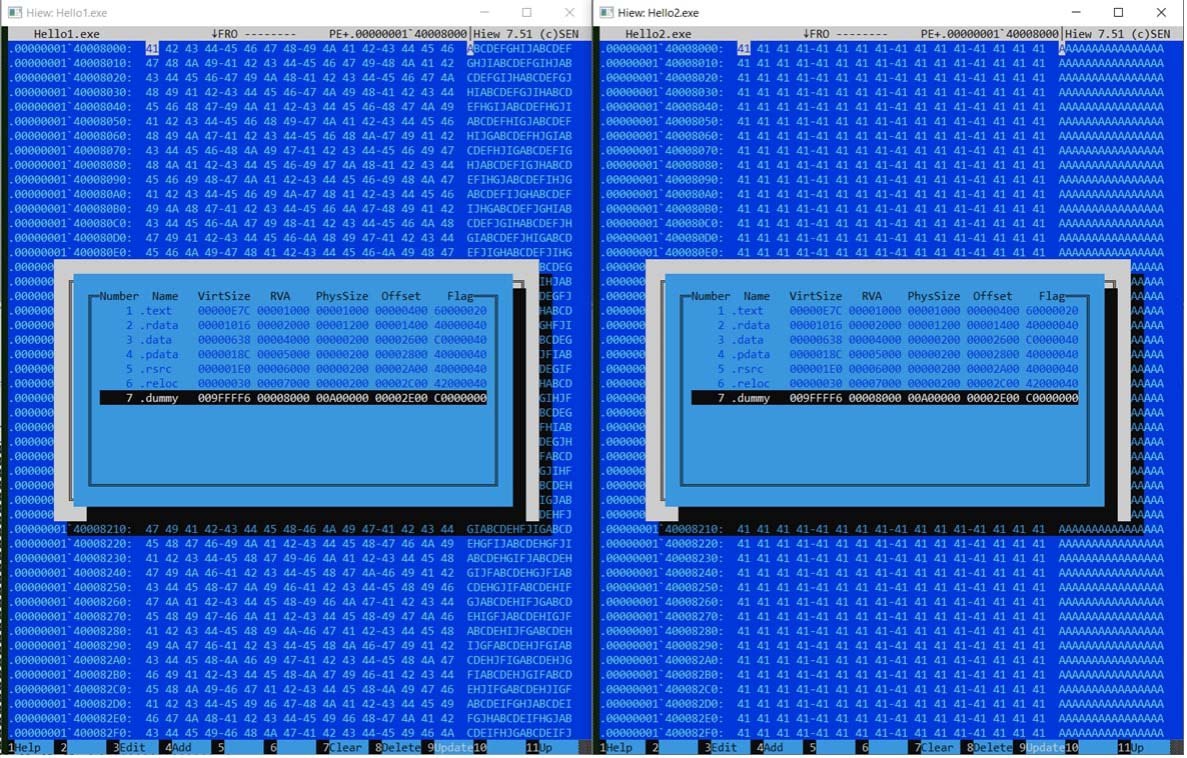1187x758 pixels.
Task: Click 1 Help key in Hello1.exe window
Action: (x=26, y=747)
